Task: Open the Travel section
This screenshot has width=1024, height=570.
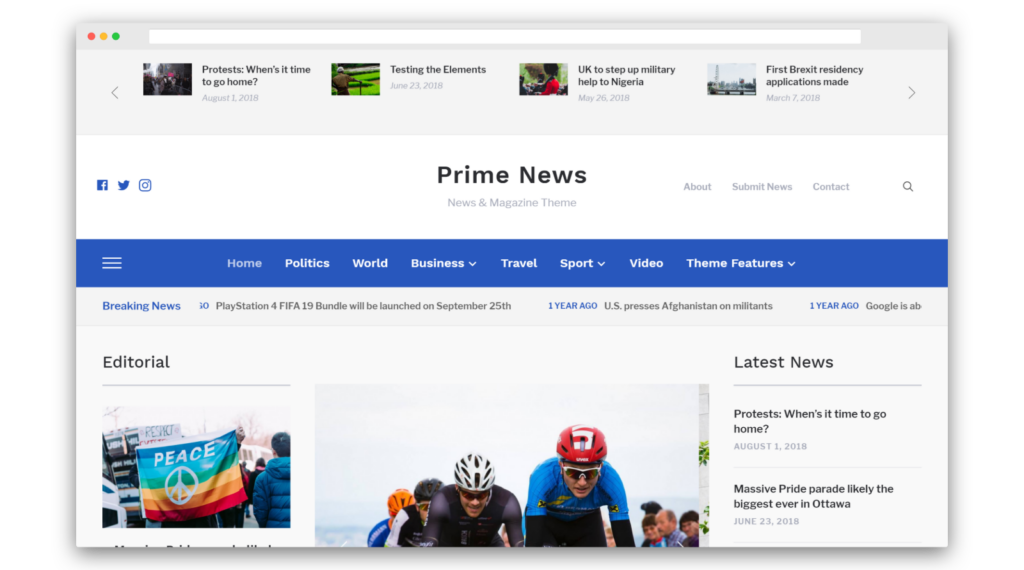Action: click(x=519, y=263)
